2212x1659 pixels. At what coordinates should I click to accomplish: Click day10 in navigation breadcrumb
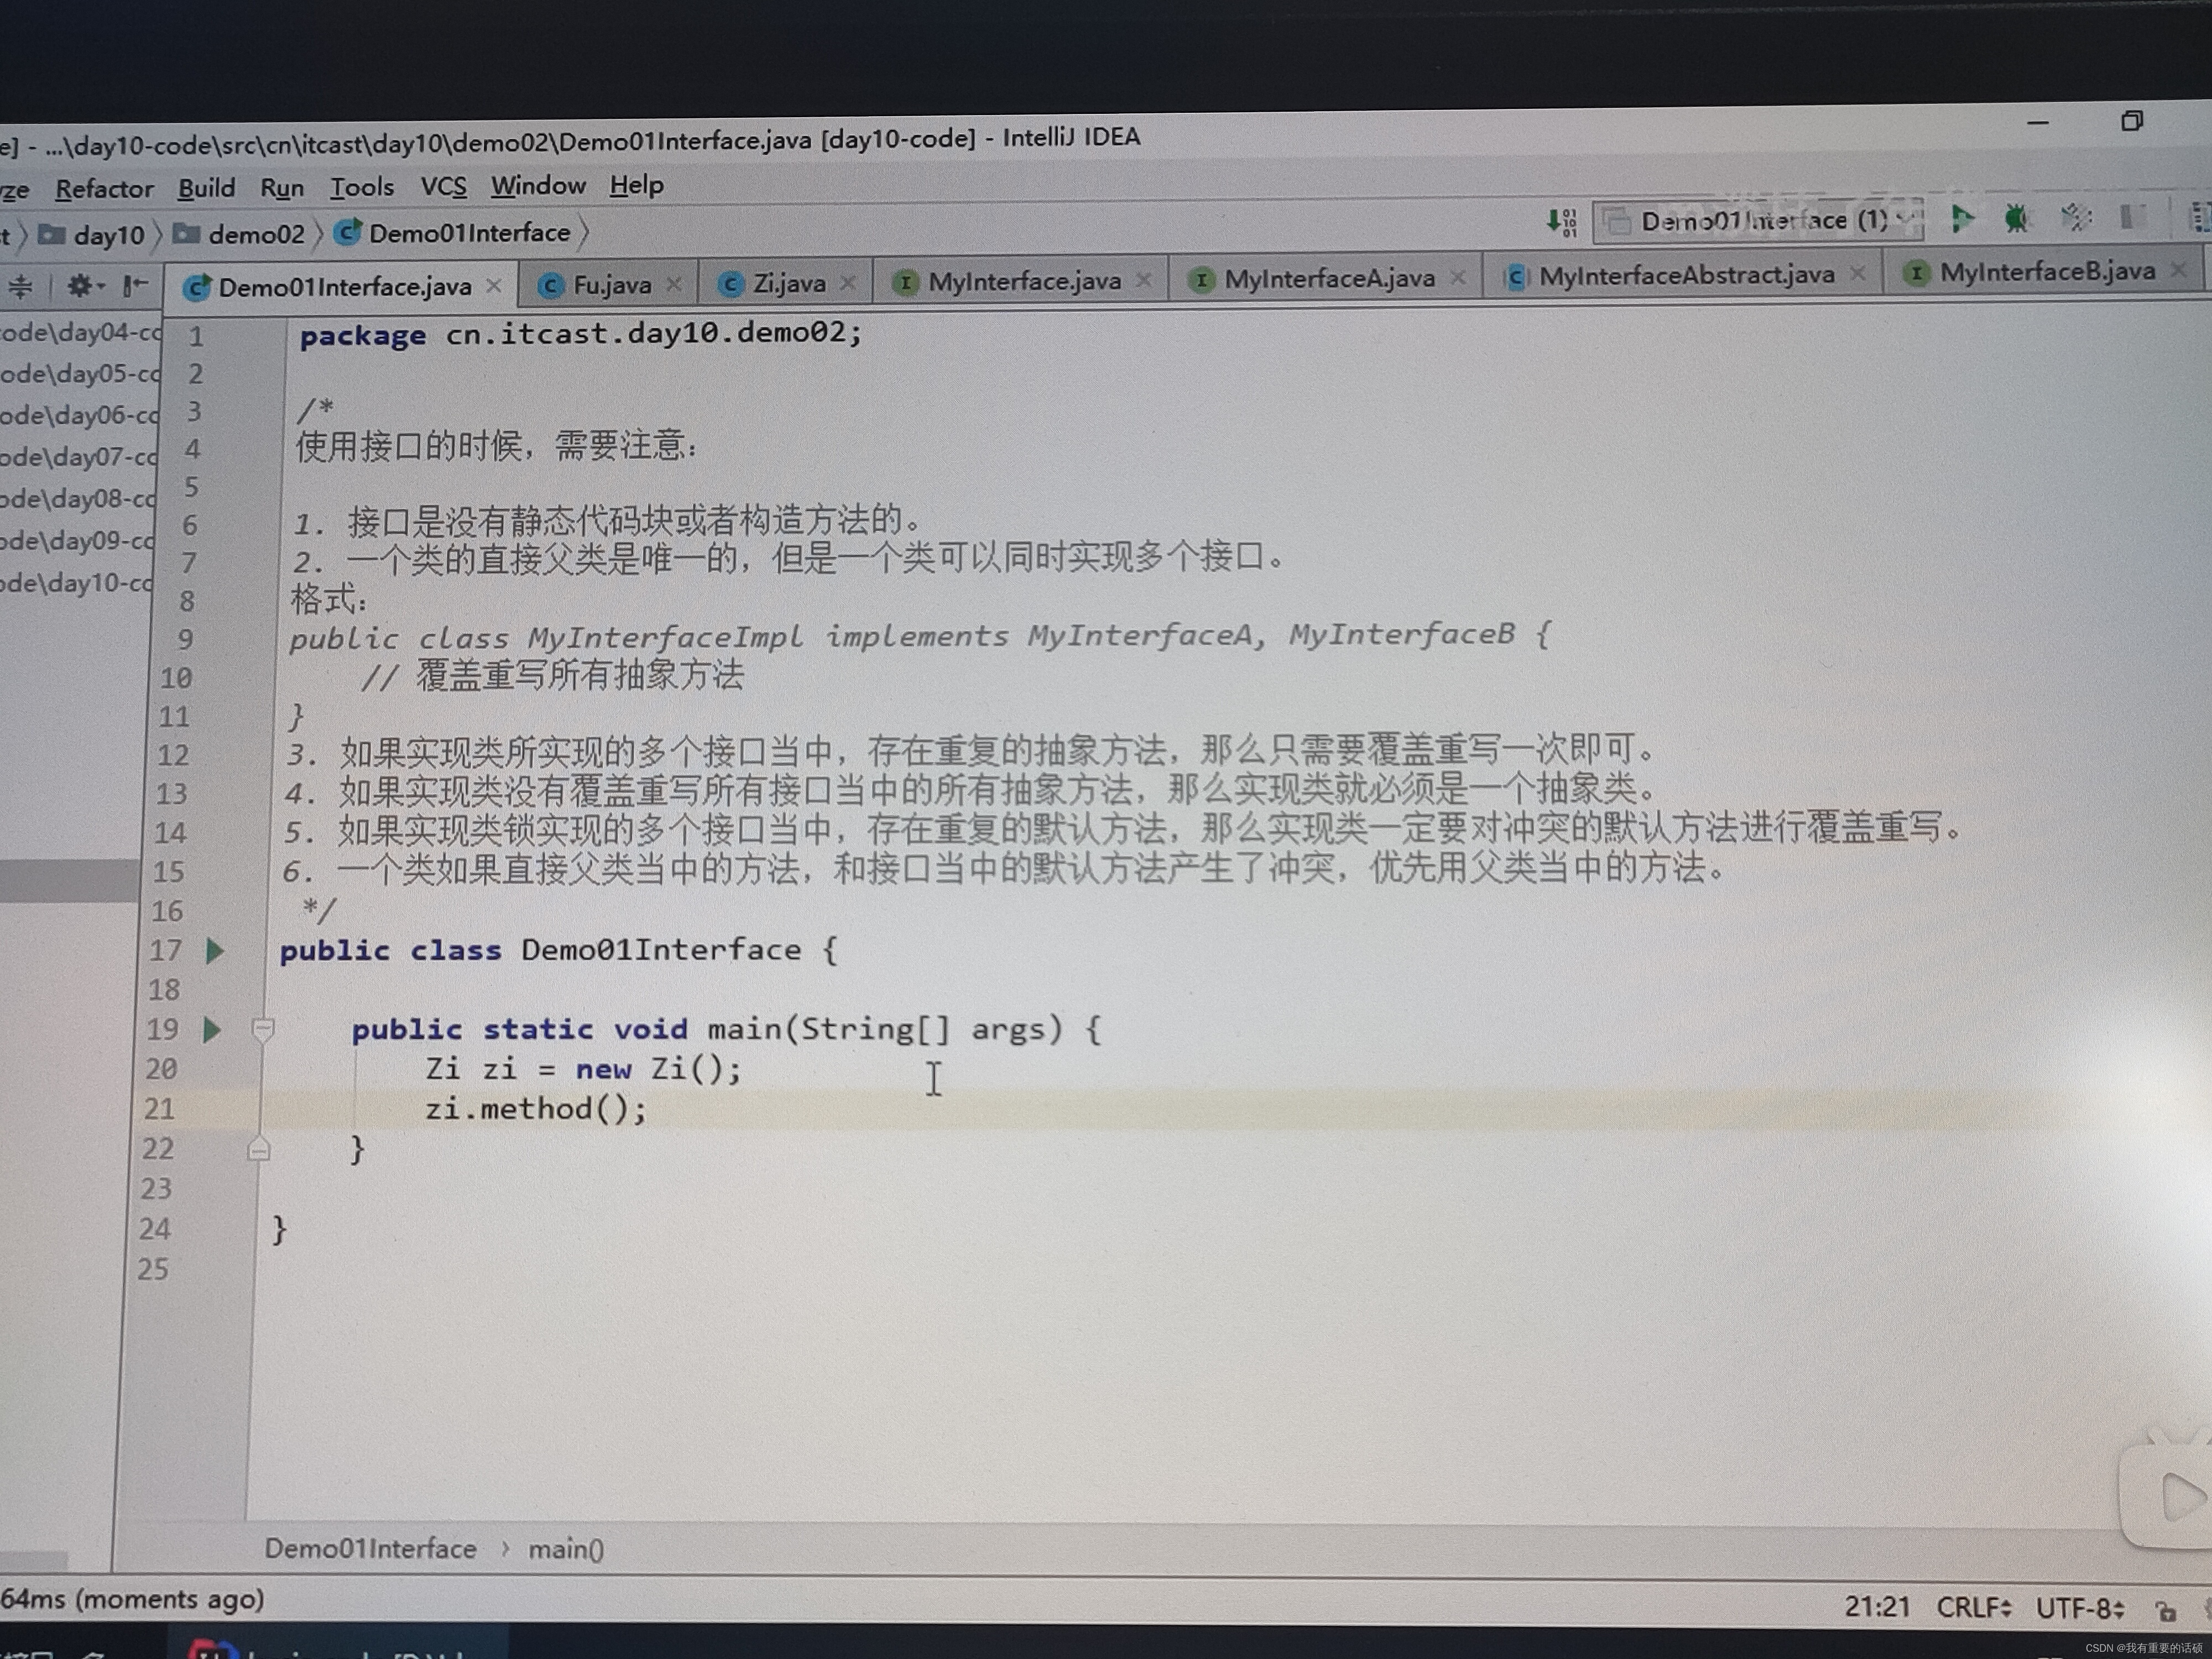tap(92, 236)
